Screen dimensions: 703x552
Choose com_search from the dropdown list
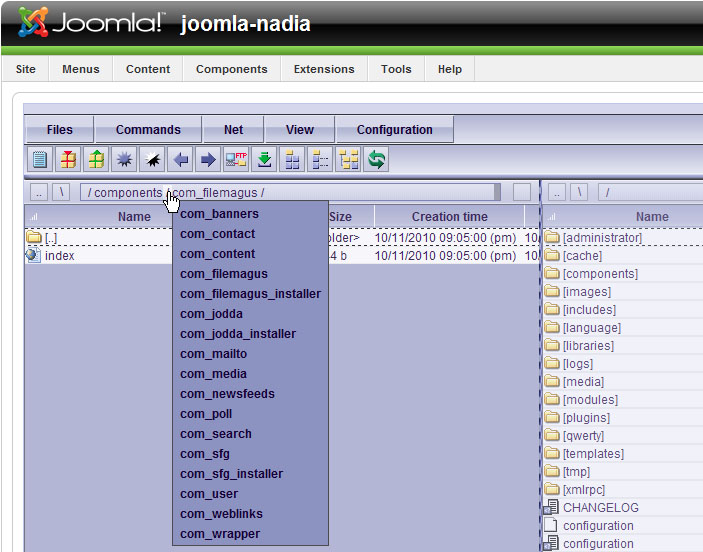pos(250,434)
